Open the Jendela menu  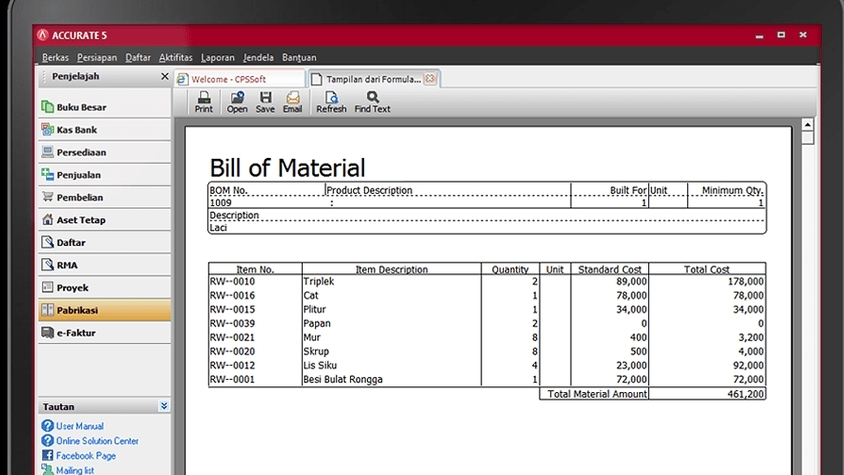coord(258,57)
